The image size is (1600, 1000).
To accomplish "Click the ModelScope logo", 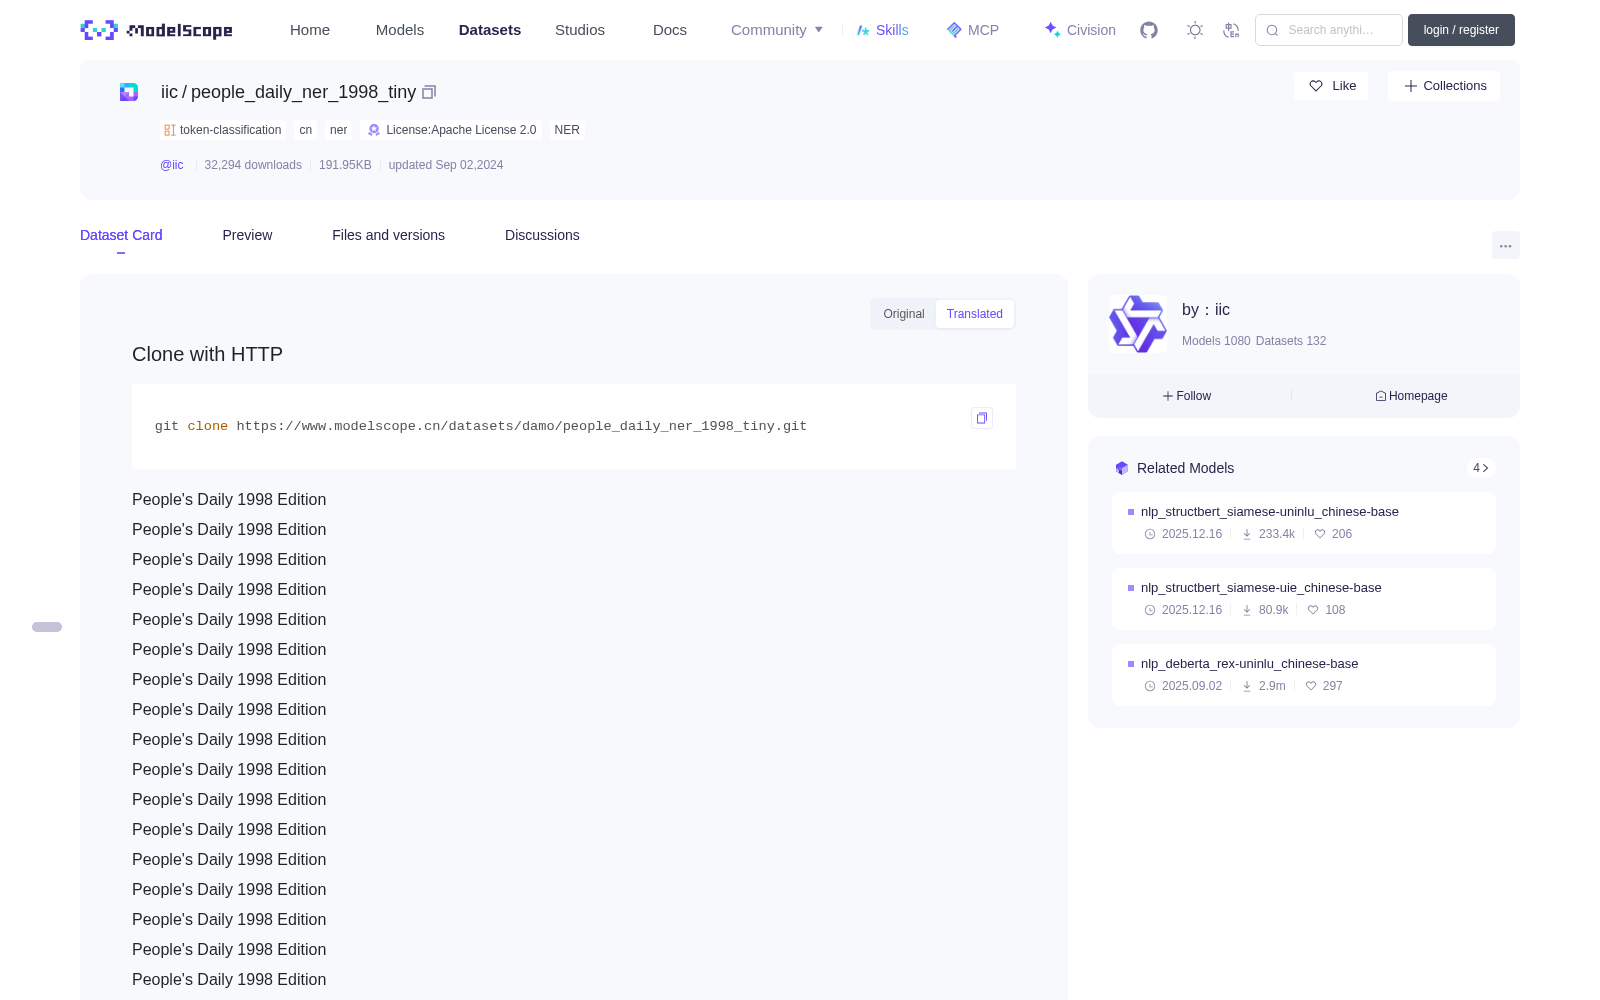I will click(x=156, y=30).
